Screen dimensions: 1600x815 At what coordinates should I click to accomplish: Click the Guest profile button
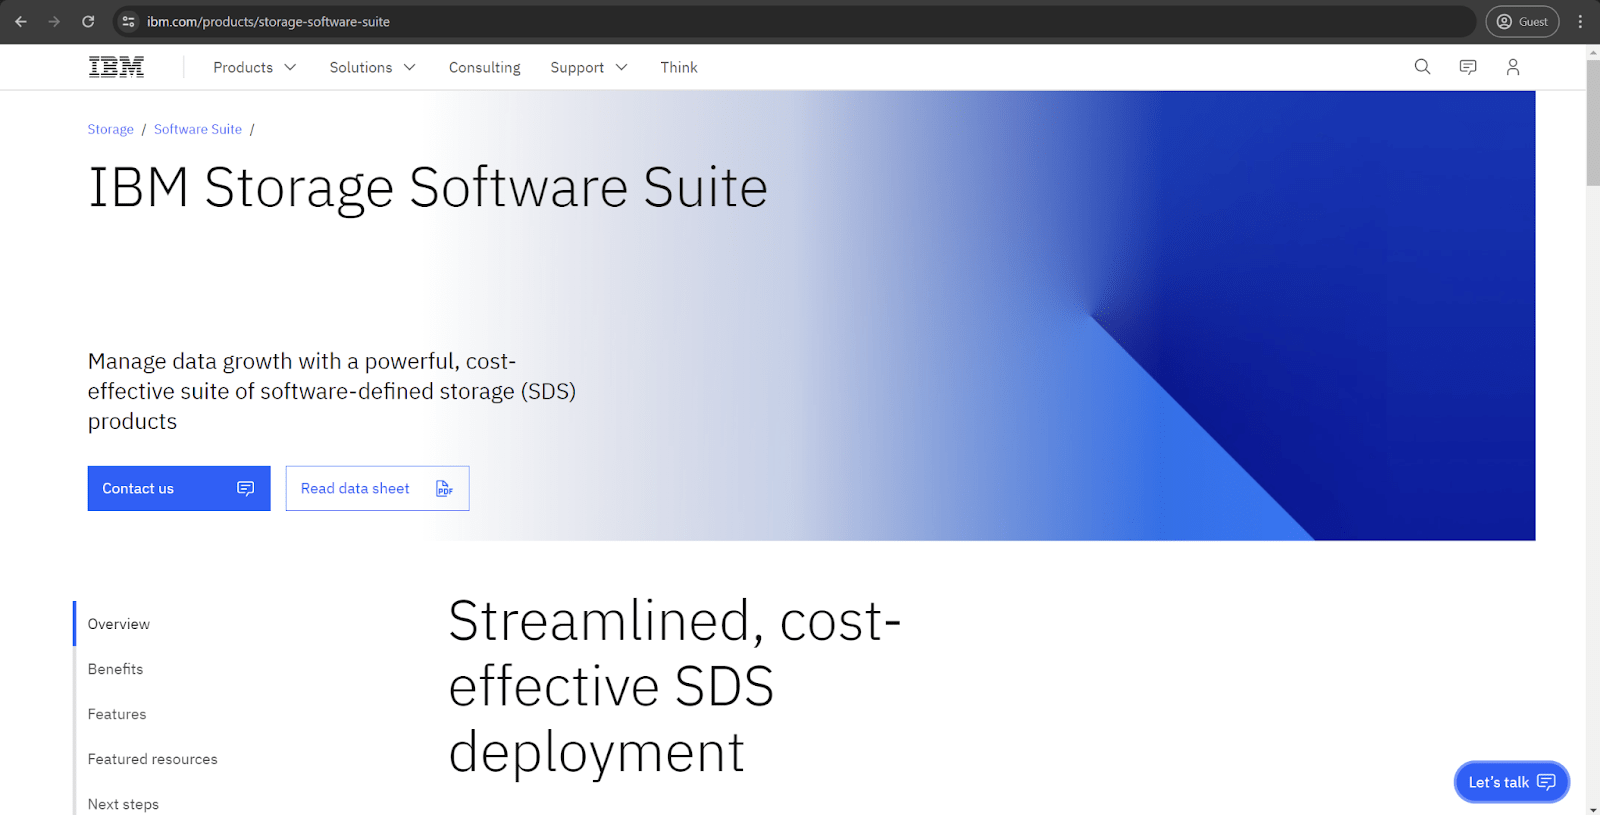click(1522, 21)
